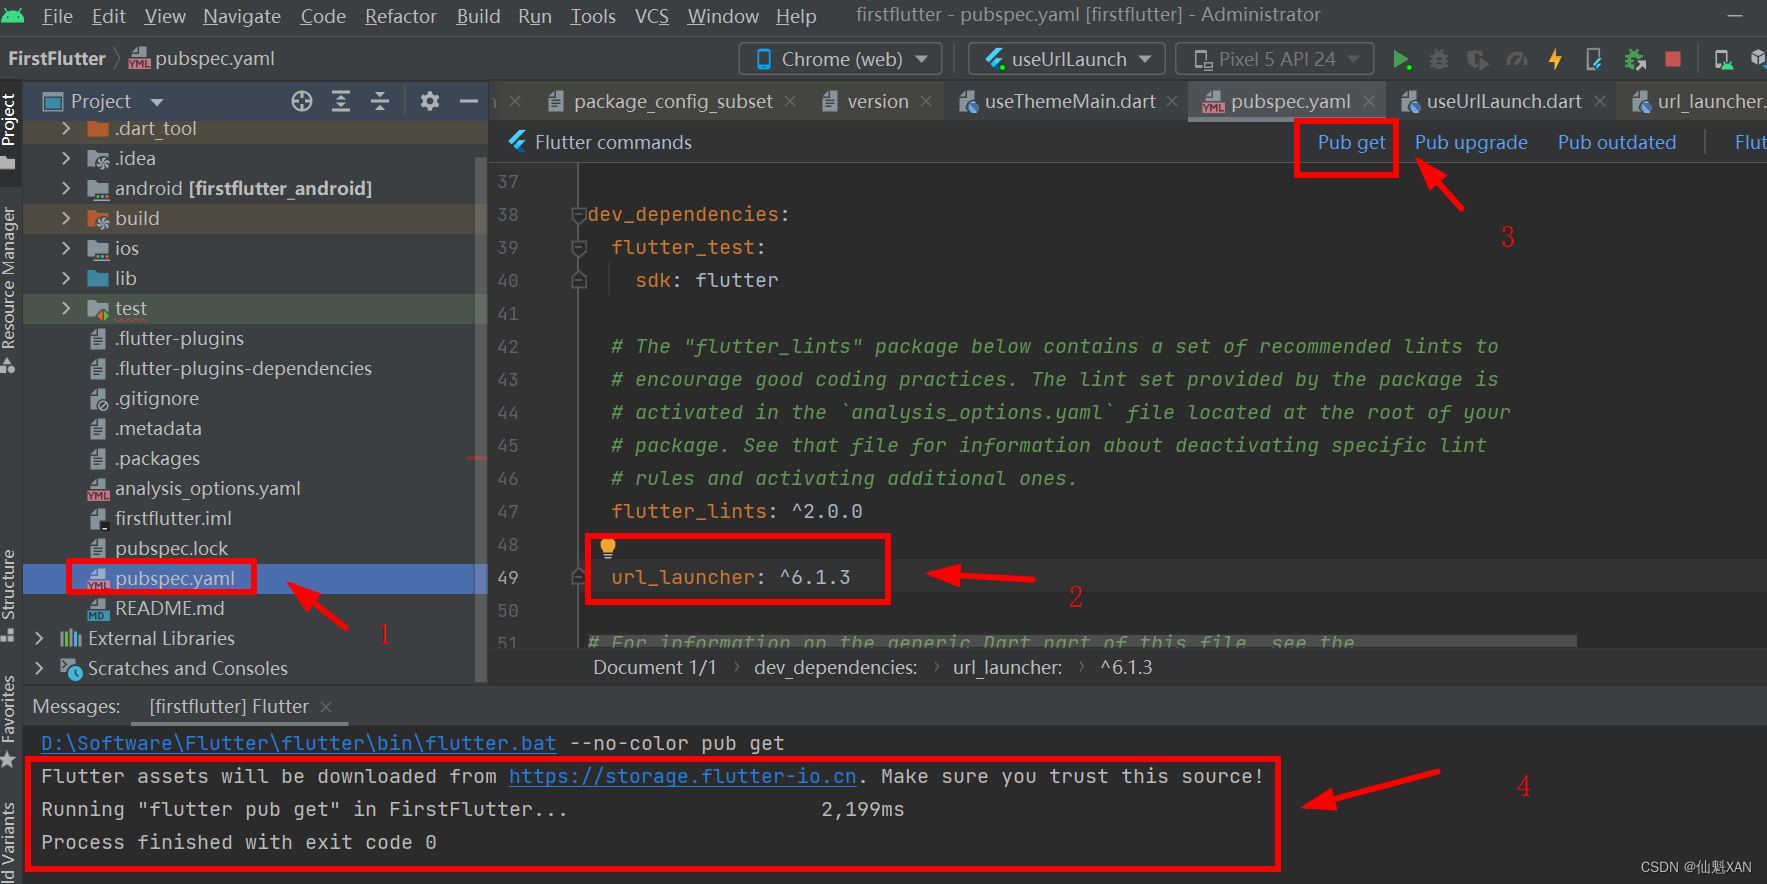Open the Project tool window side tab
The width and height of the screenshot is (1767, 884).
coord(9,132)
